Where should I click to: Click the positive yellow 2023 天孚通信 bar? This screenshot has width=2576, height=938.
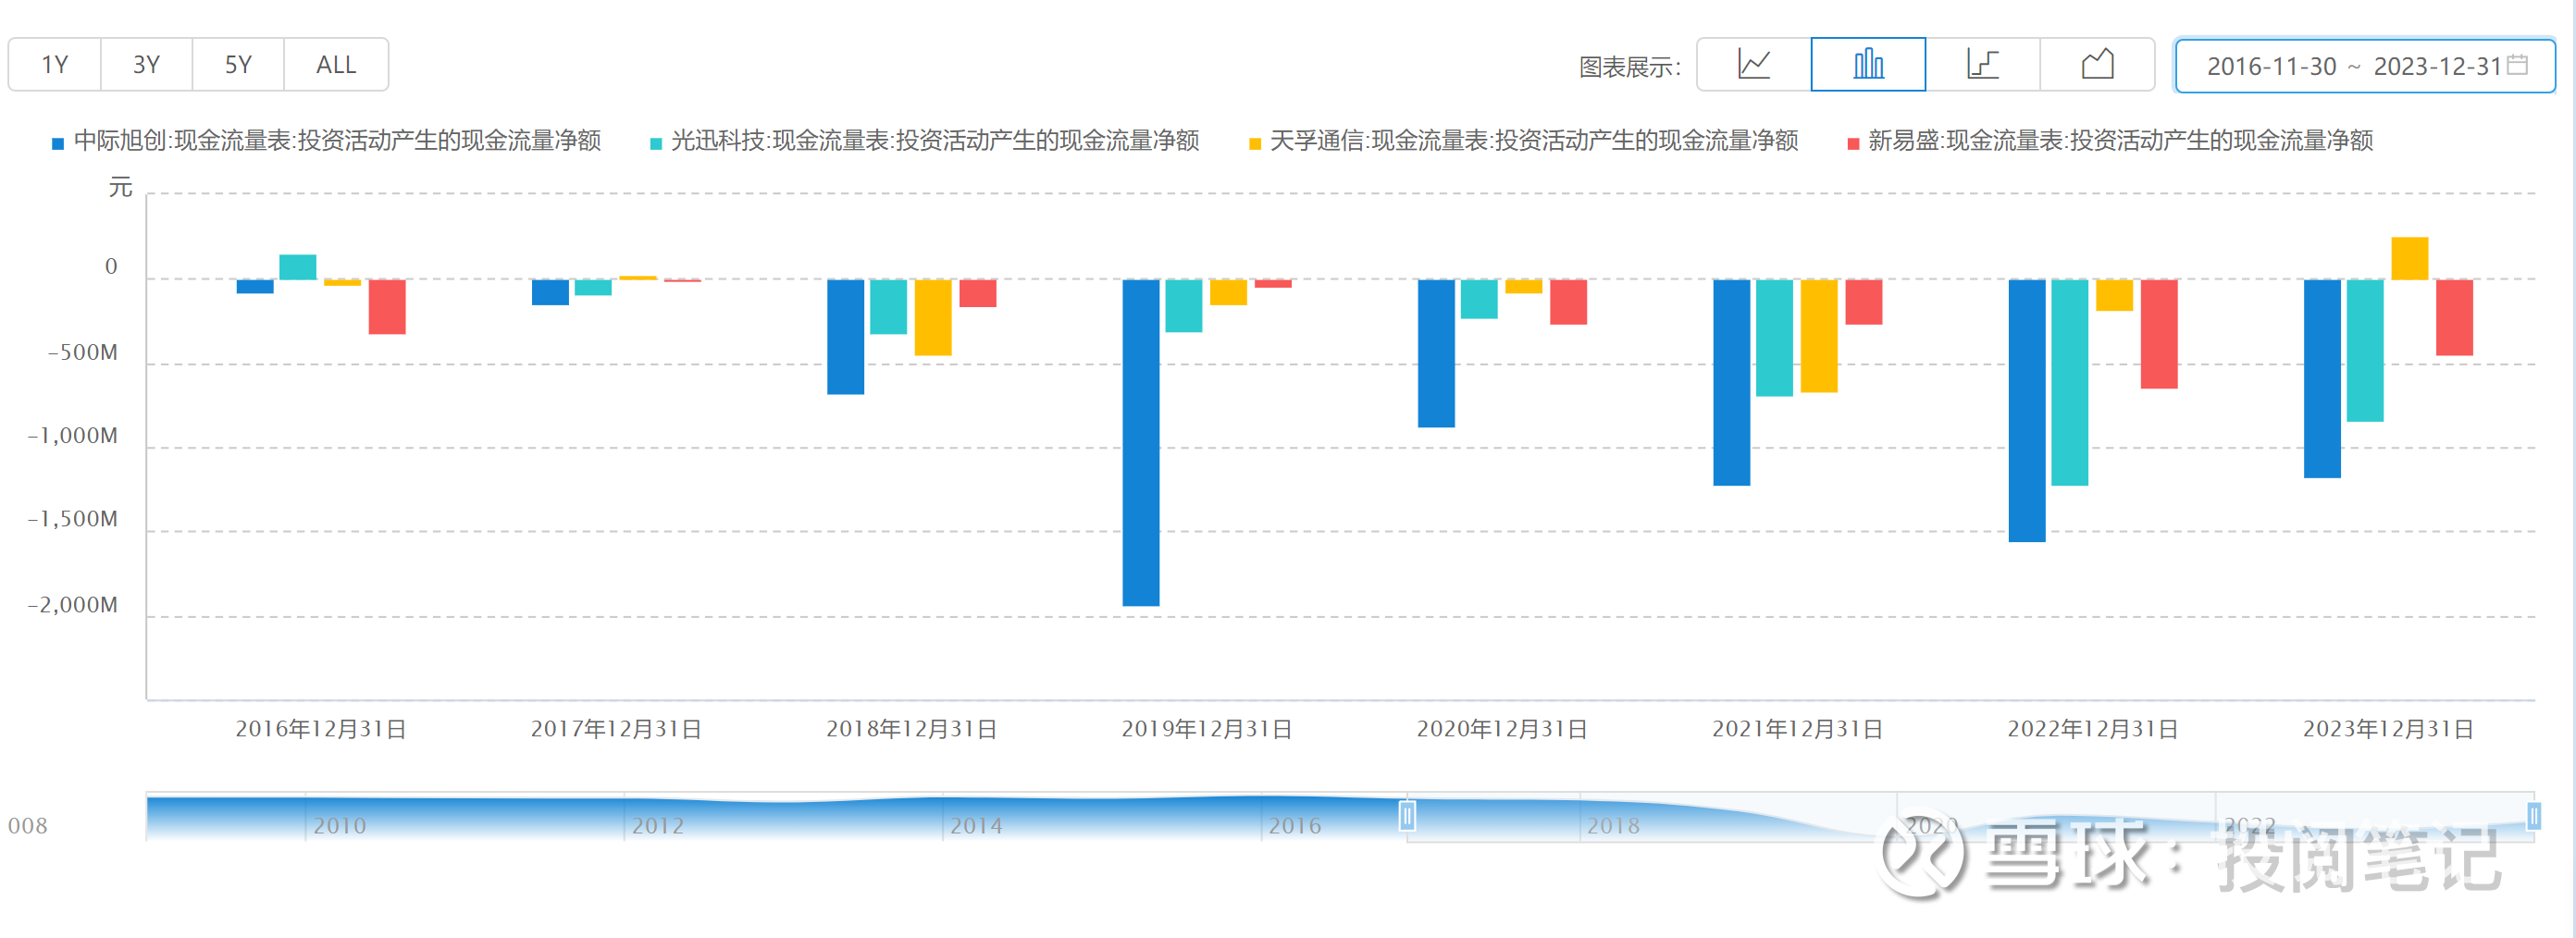pyautogui.click(x=2410, y=258)
